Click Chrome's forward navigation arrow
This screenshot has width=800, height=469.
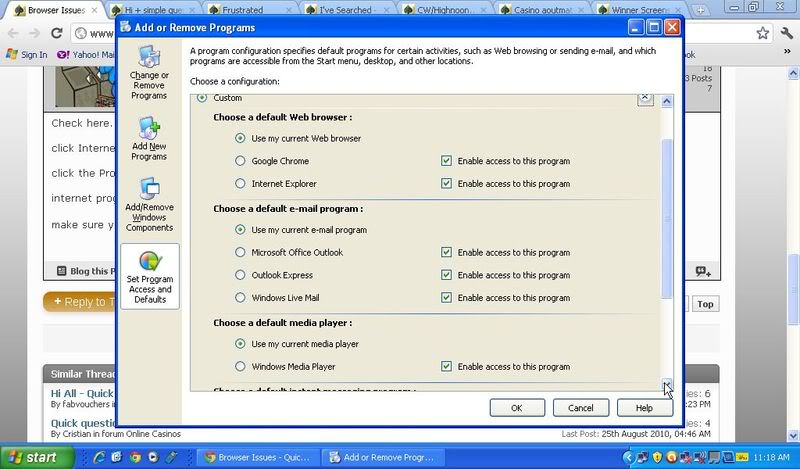pyautogui.click(x=34, y=34)
